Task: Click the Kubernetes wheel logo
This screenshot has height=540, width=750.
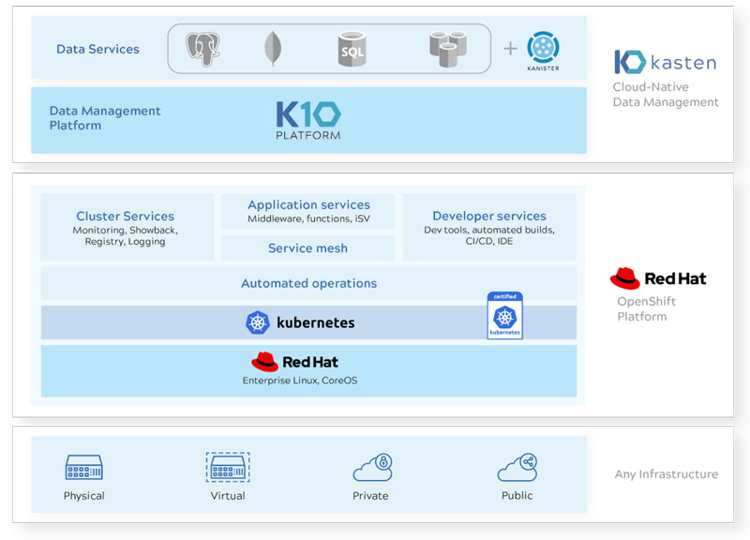Action: click(258, 322)
